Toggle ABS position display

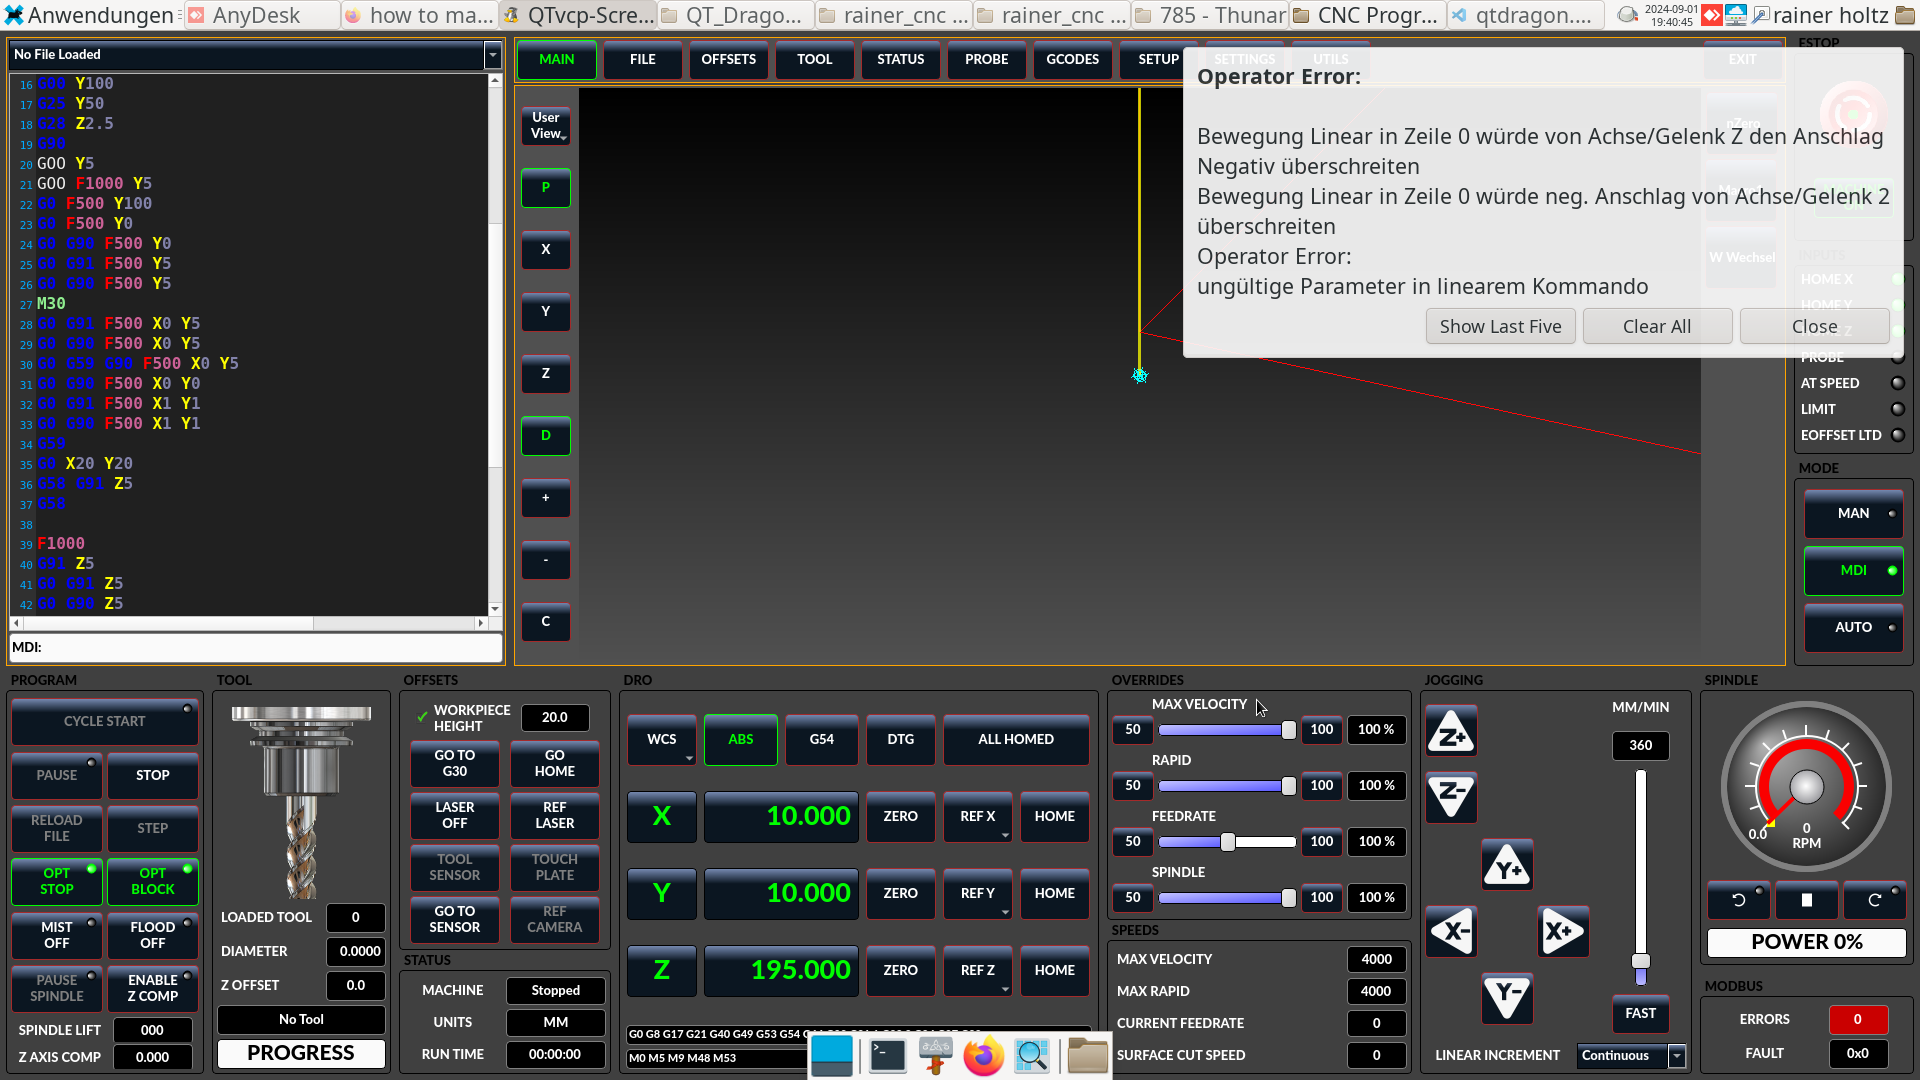(740, 740)
